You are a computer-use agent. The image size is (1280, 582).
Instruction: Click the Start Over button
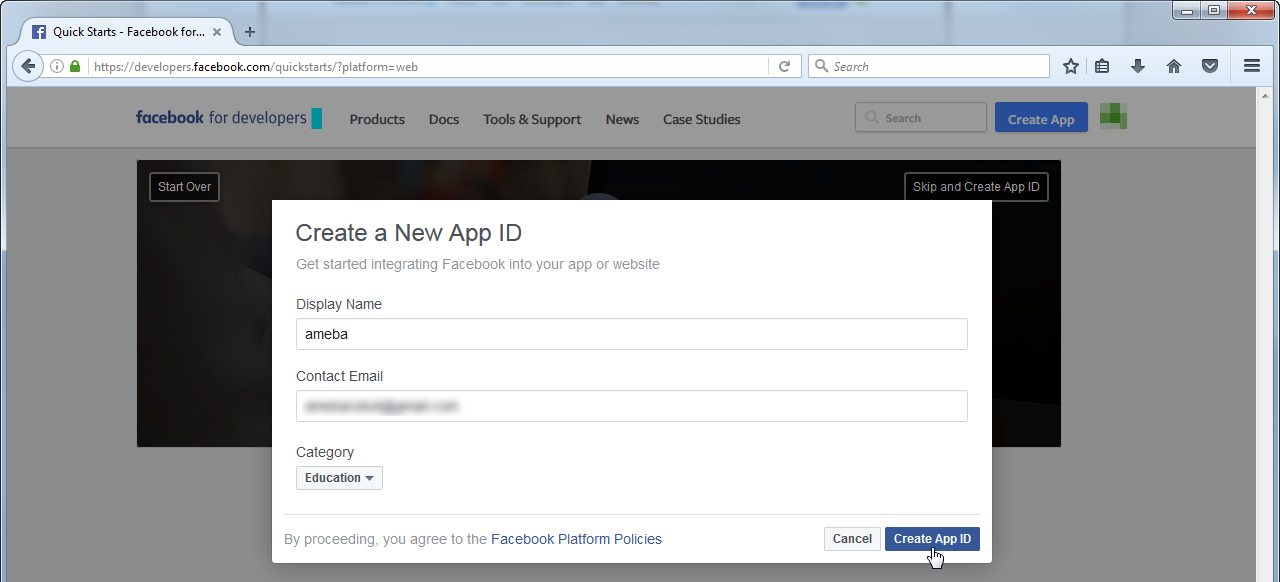click(x=184, y=187)
